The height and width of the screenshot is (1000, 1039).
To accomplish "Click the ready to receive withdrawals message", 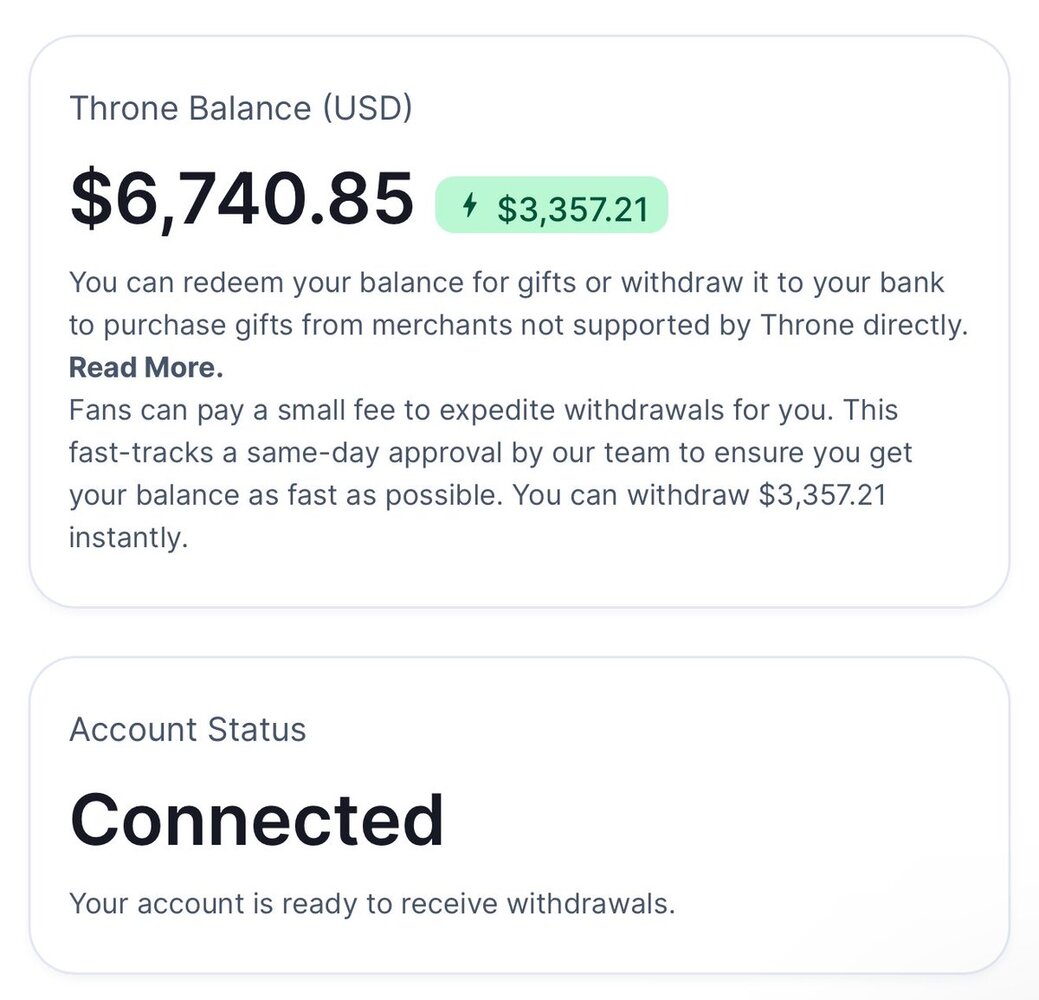I will pyautogui.click(x=372, y=904).
